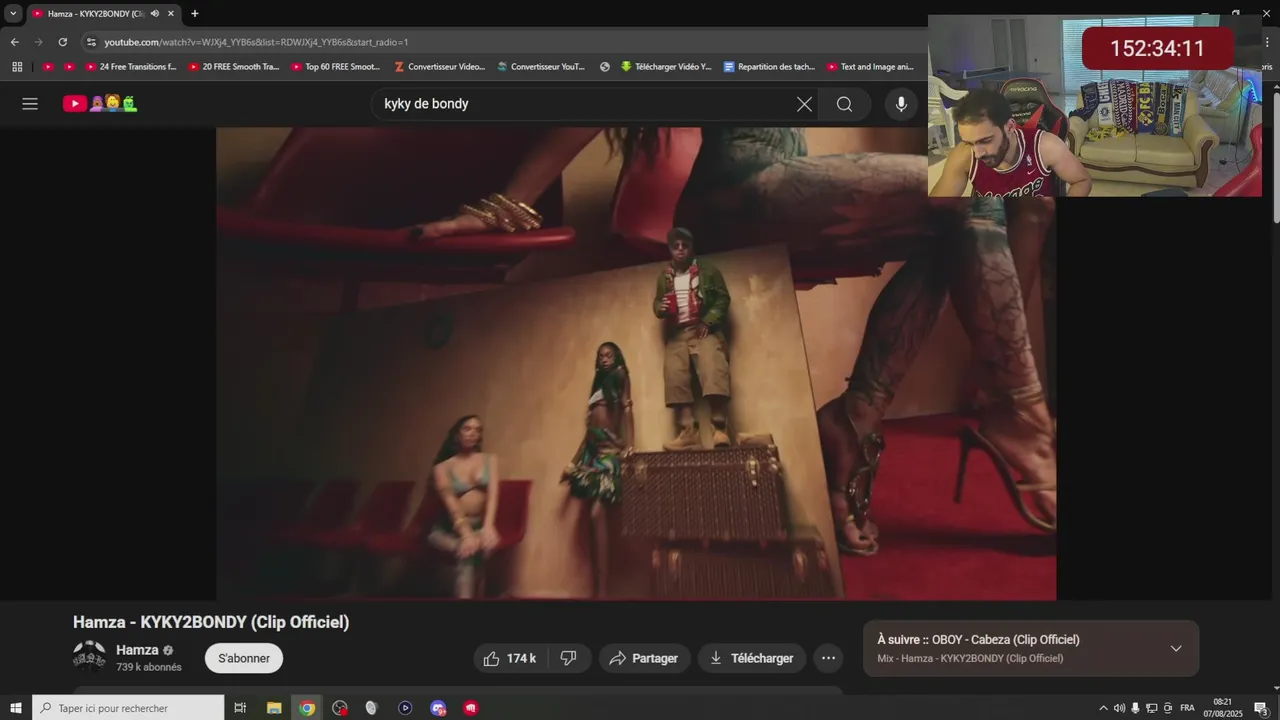This screenshot has height=720, width=1280.
Task: Click the video title KYKY2BONDY (Clip Officiel)
Action: [211, 622]
